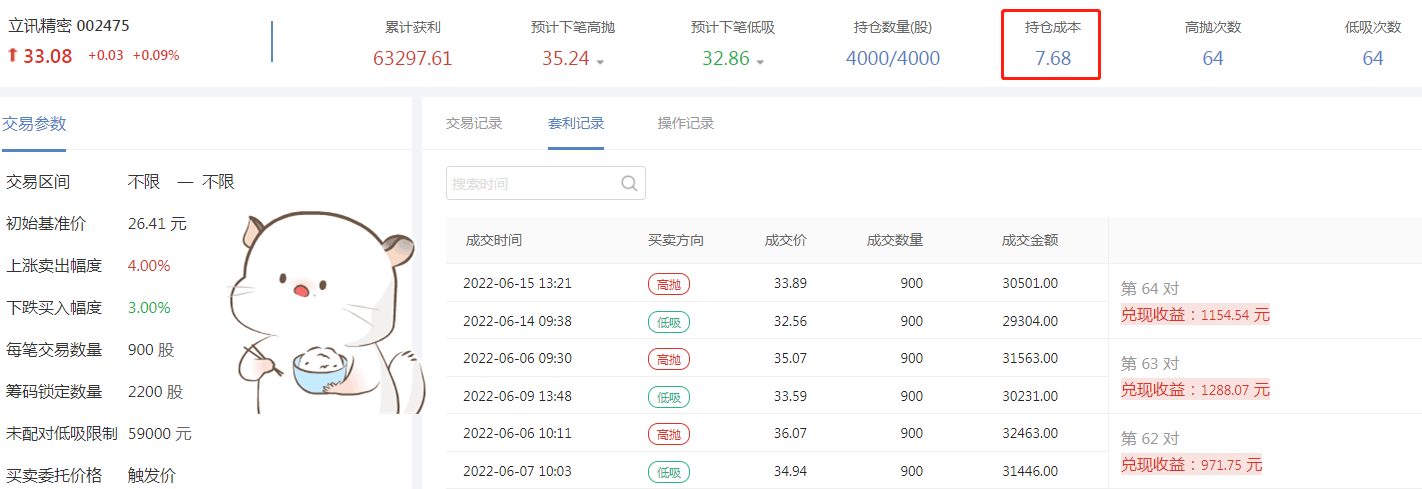The width and height of the screenshot is (1422, 489).
Task: Click the 上涨卖出幅度 value 4.00%
Action: click(x=149, y=266)
